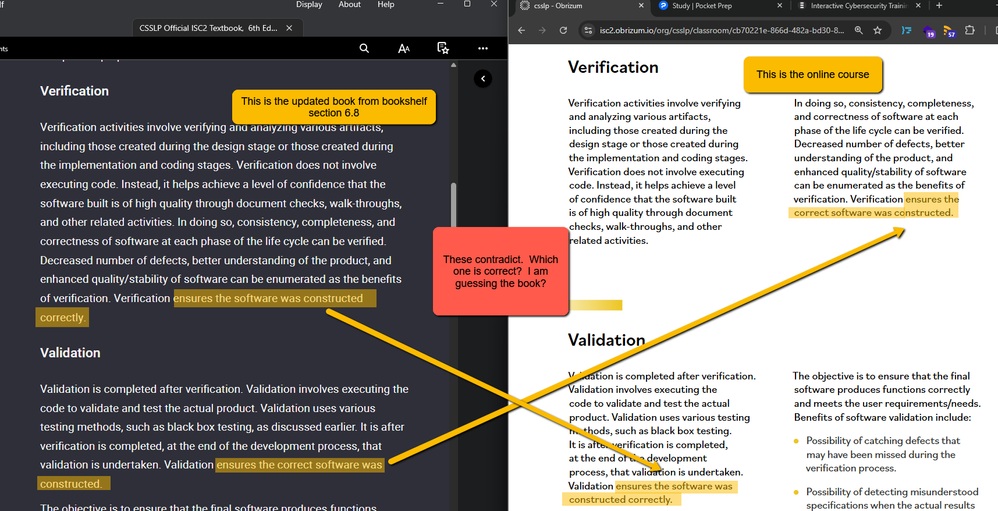Viewport: 998px width, 511px height.
Task: Open the About menu
Action: (x=349, y=5)
